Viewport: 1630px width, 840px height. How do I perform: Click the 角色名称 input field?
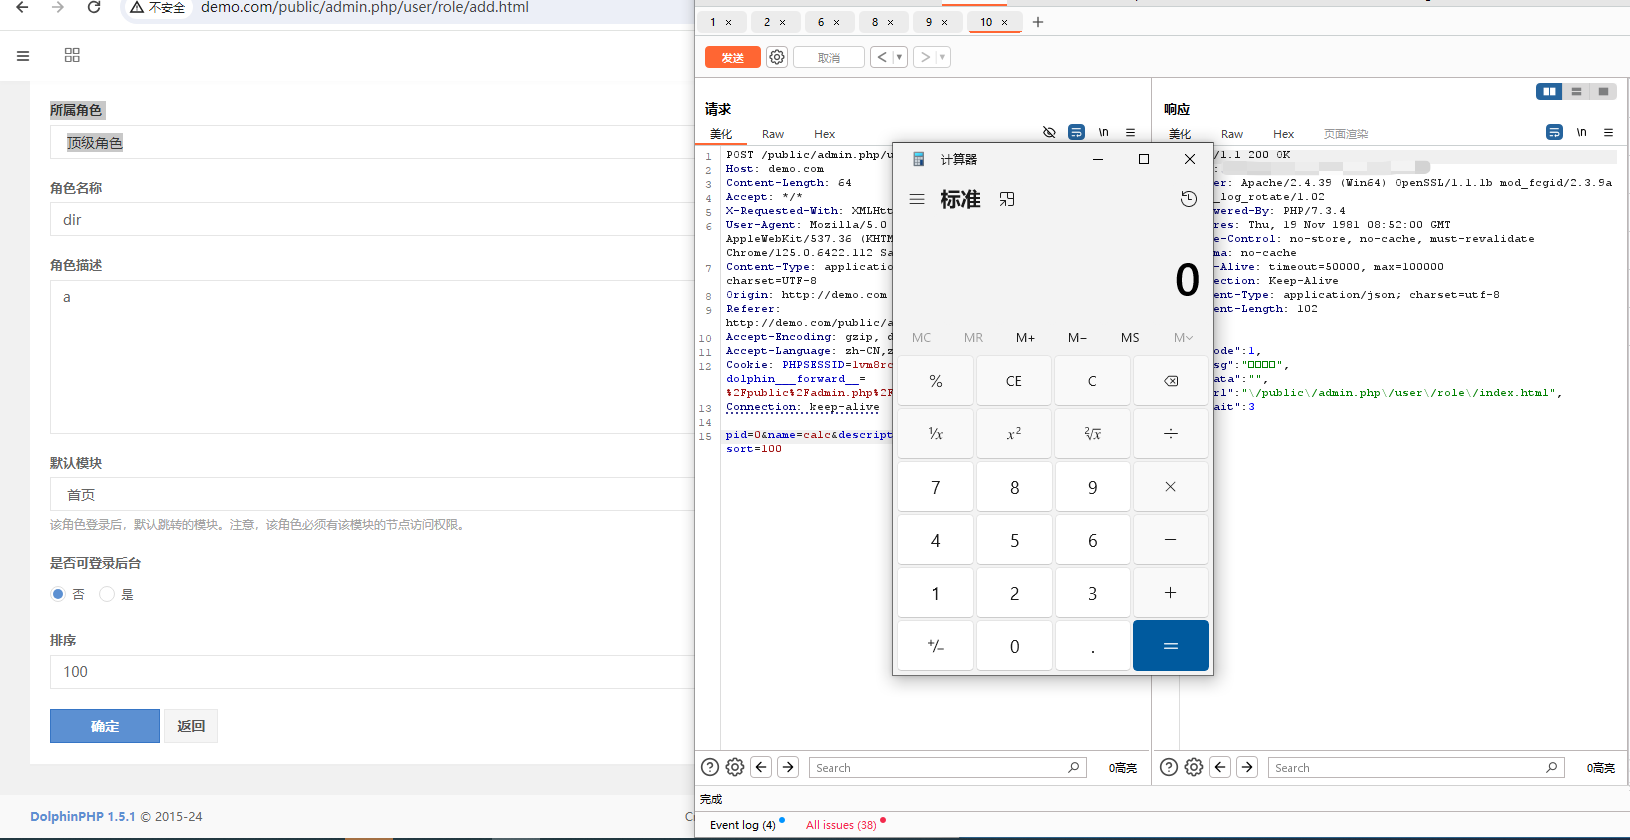point(372,220)
